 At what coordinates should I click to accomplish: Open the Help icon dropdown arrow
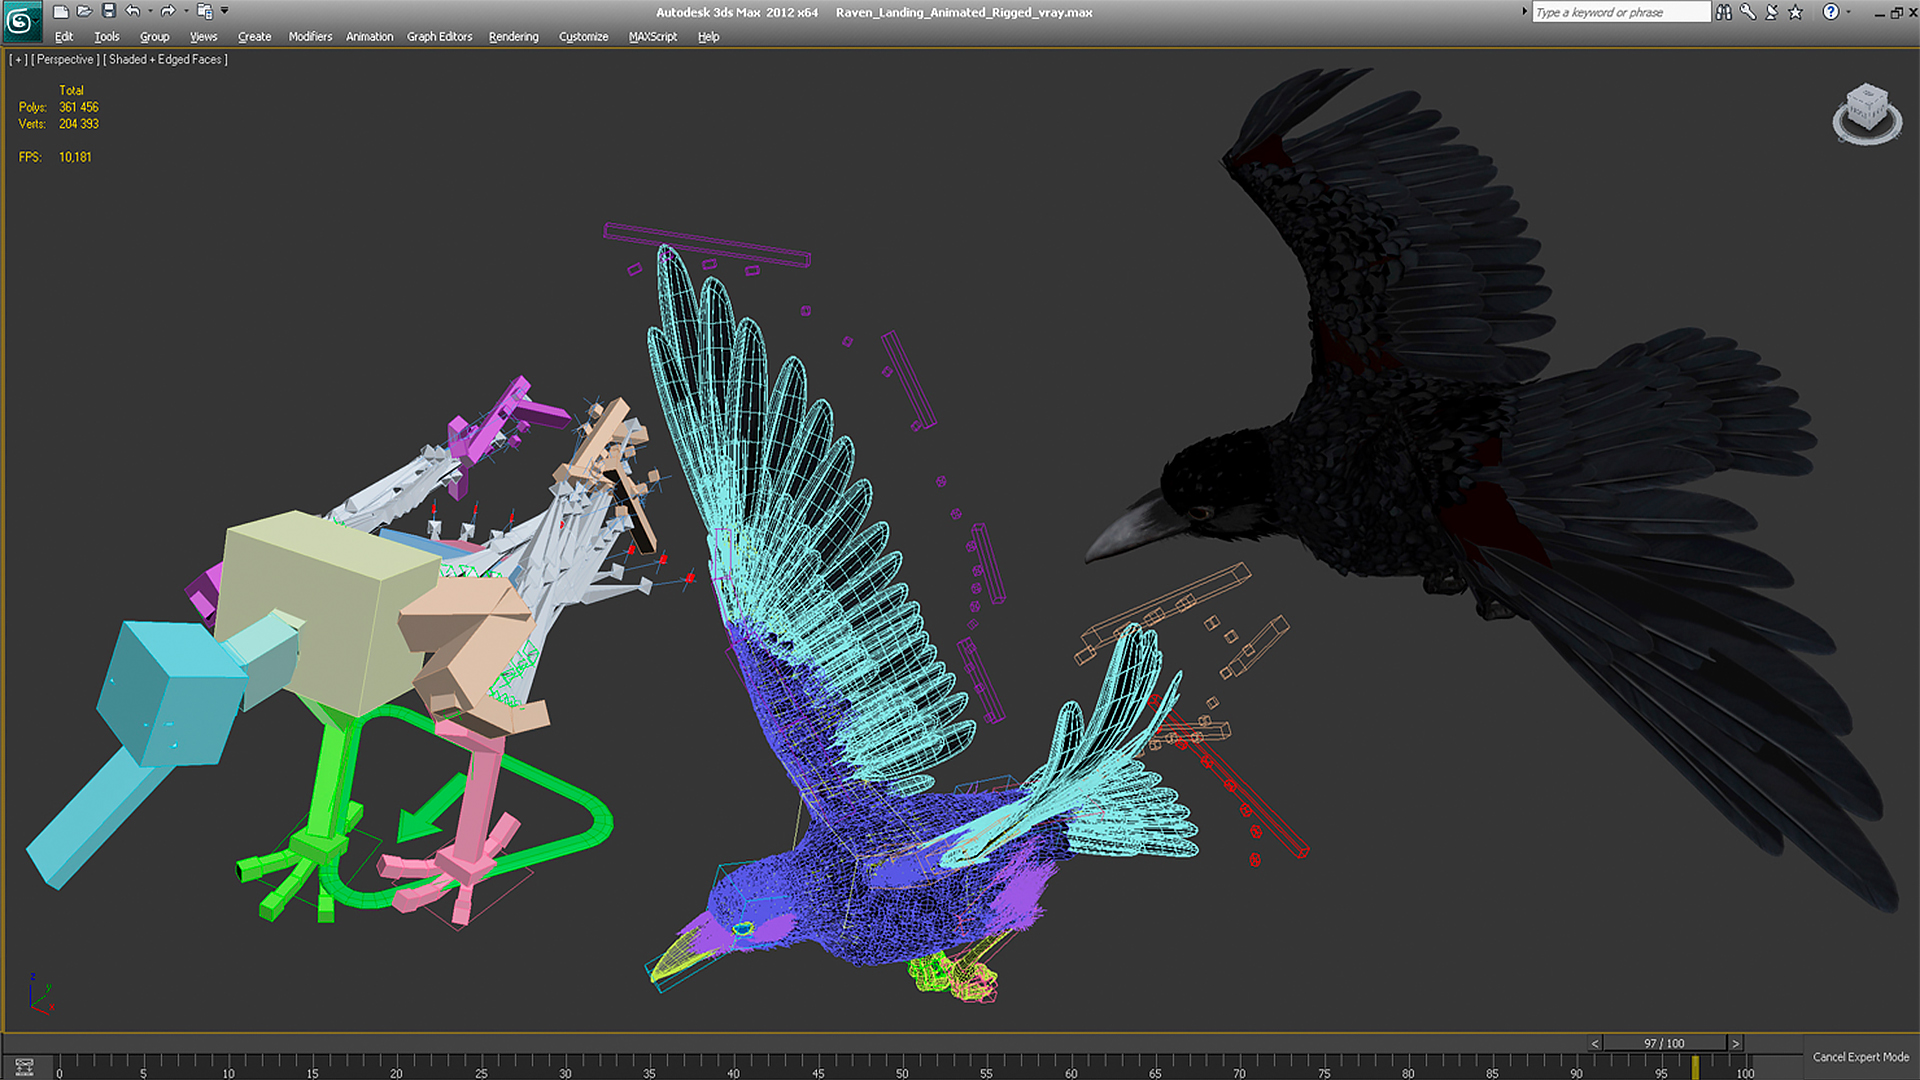click(x=1848, y=12)
